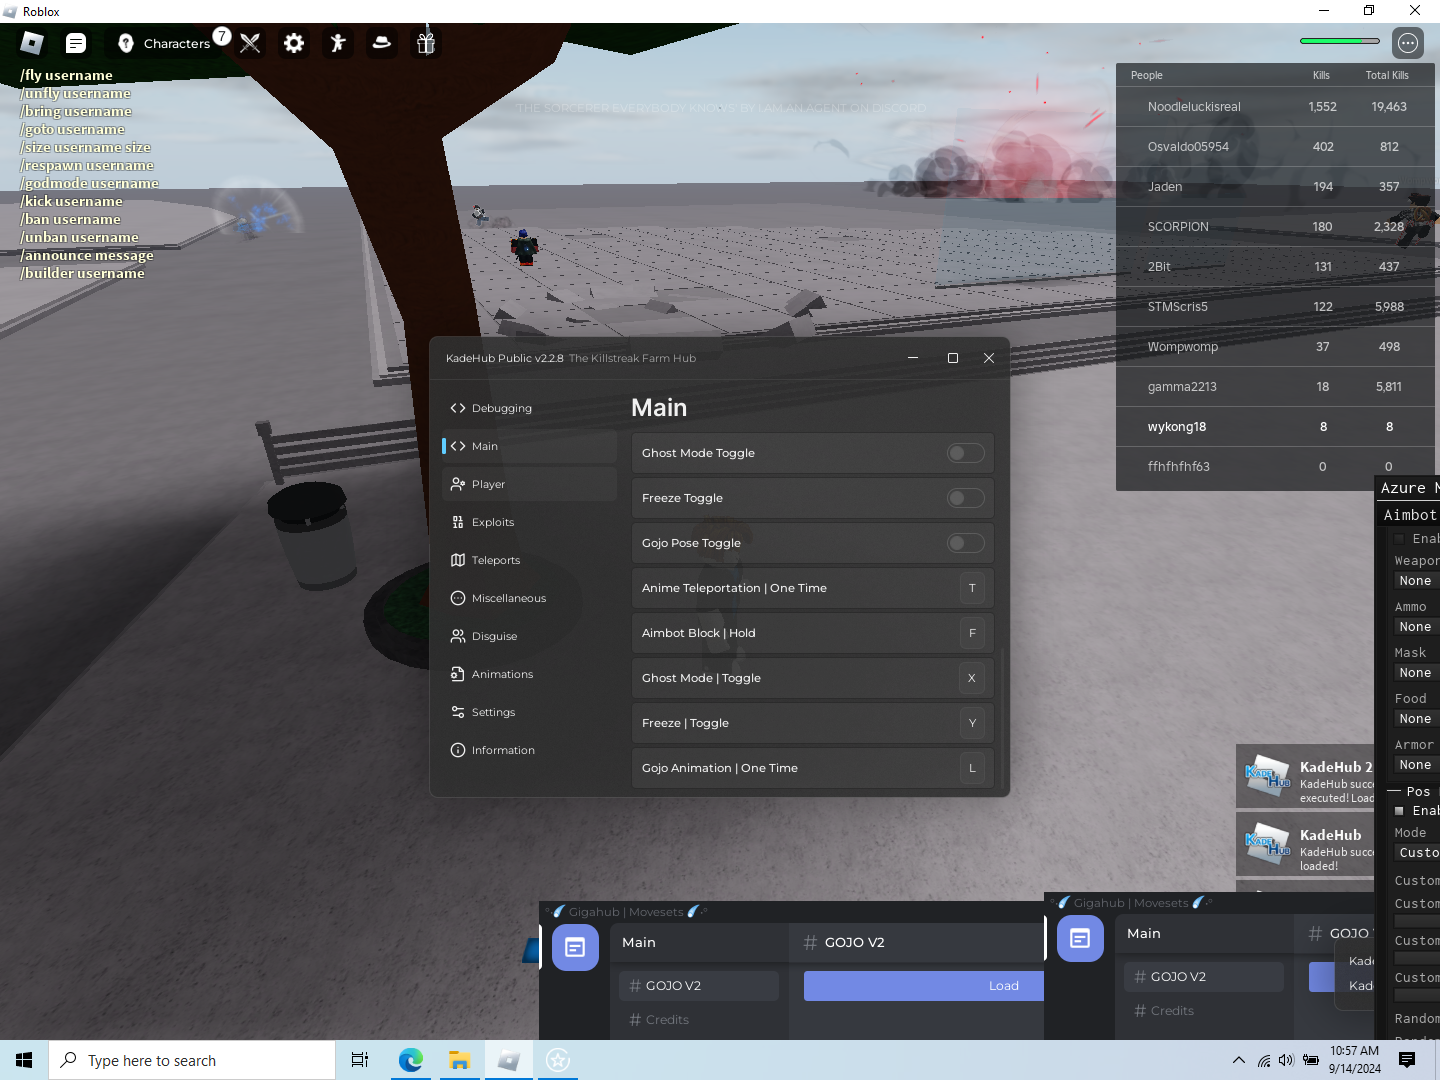Click the KadeHub 2 notification thumbnail
The height and width of the screenshot is (1080, 1440).
(1268, 777)
